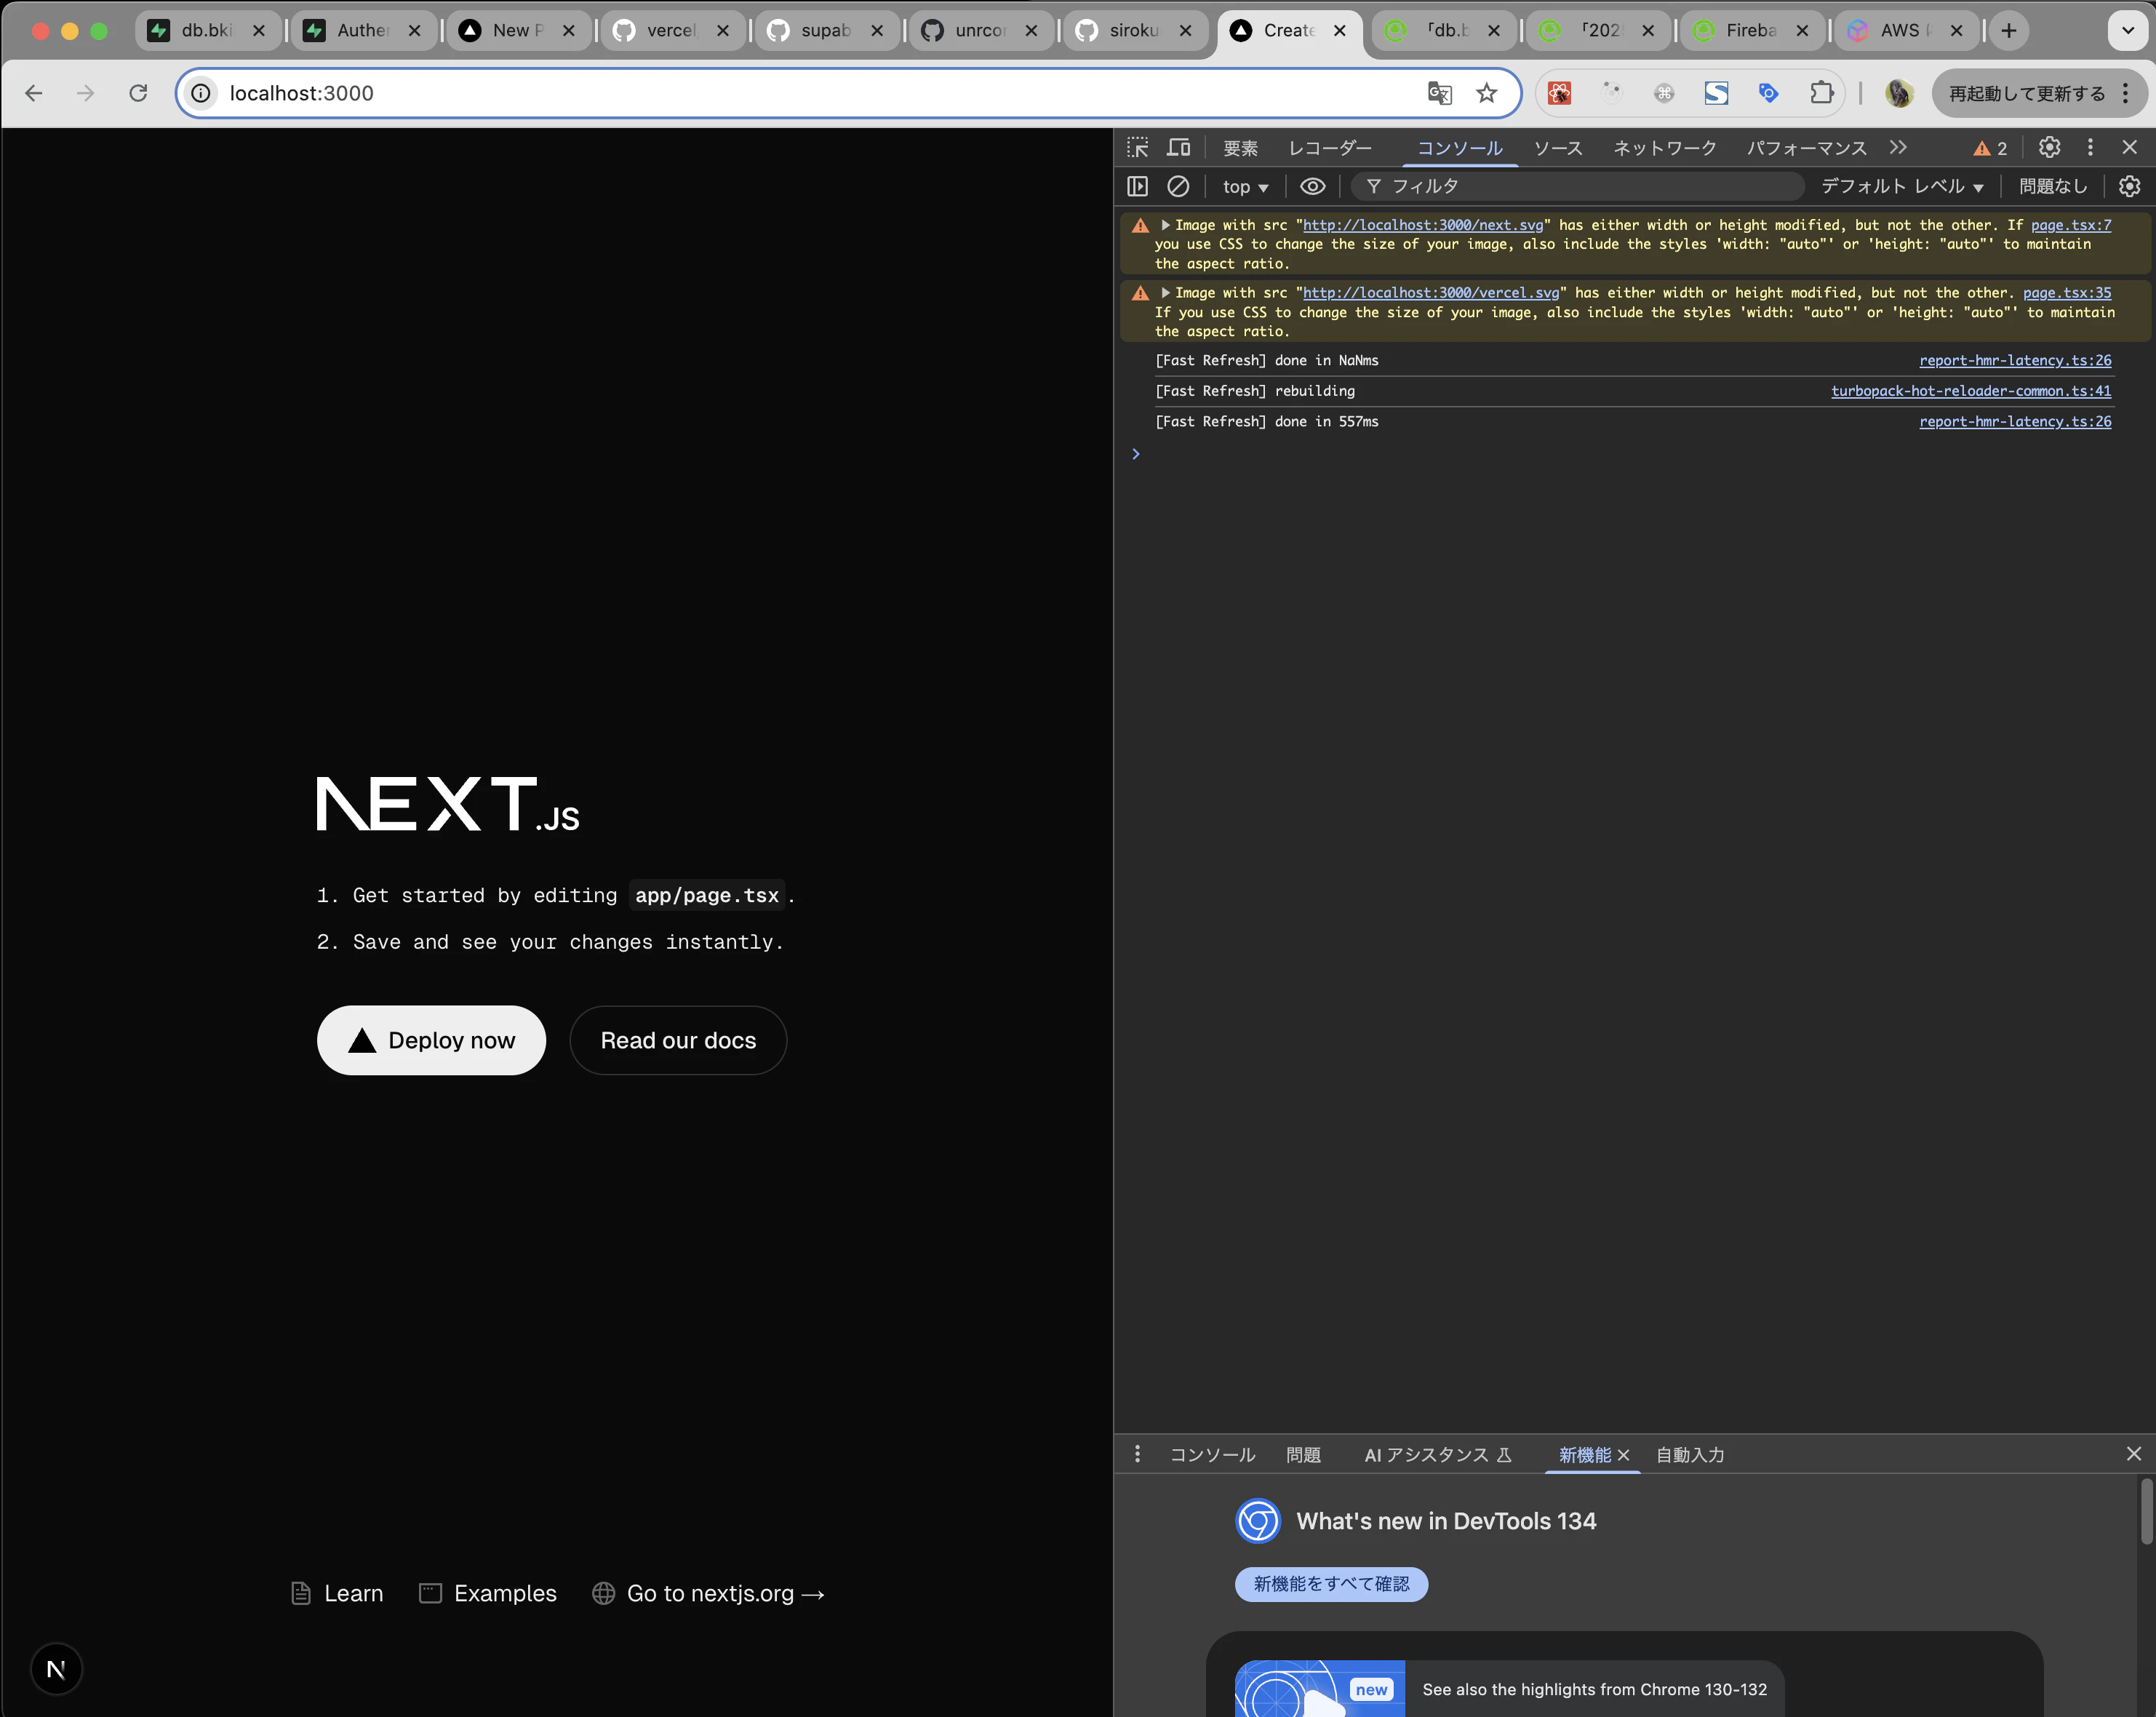Open the AI アシスタンス drawer tab
2156x1717 pixels.
pos(1438,1455)
